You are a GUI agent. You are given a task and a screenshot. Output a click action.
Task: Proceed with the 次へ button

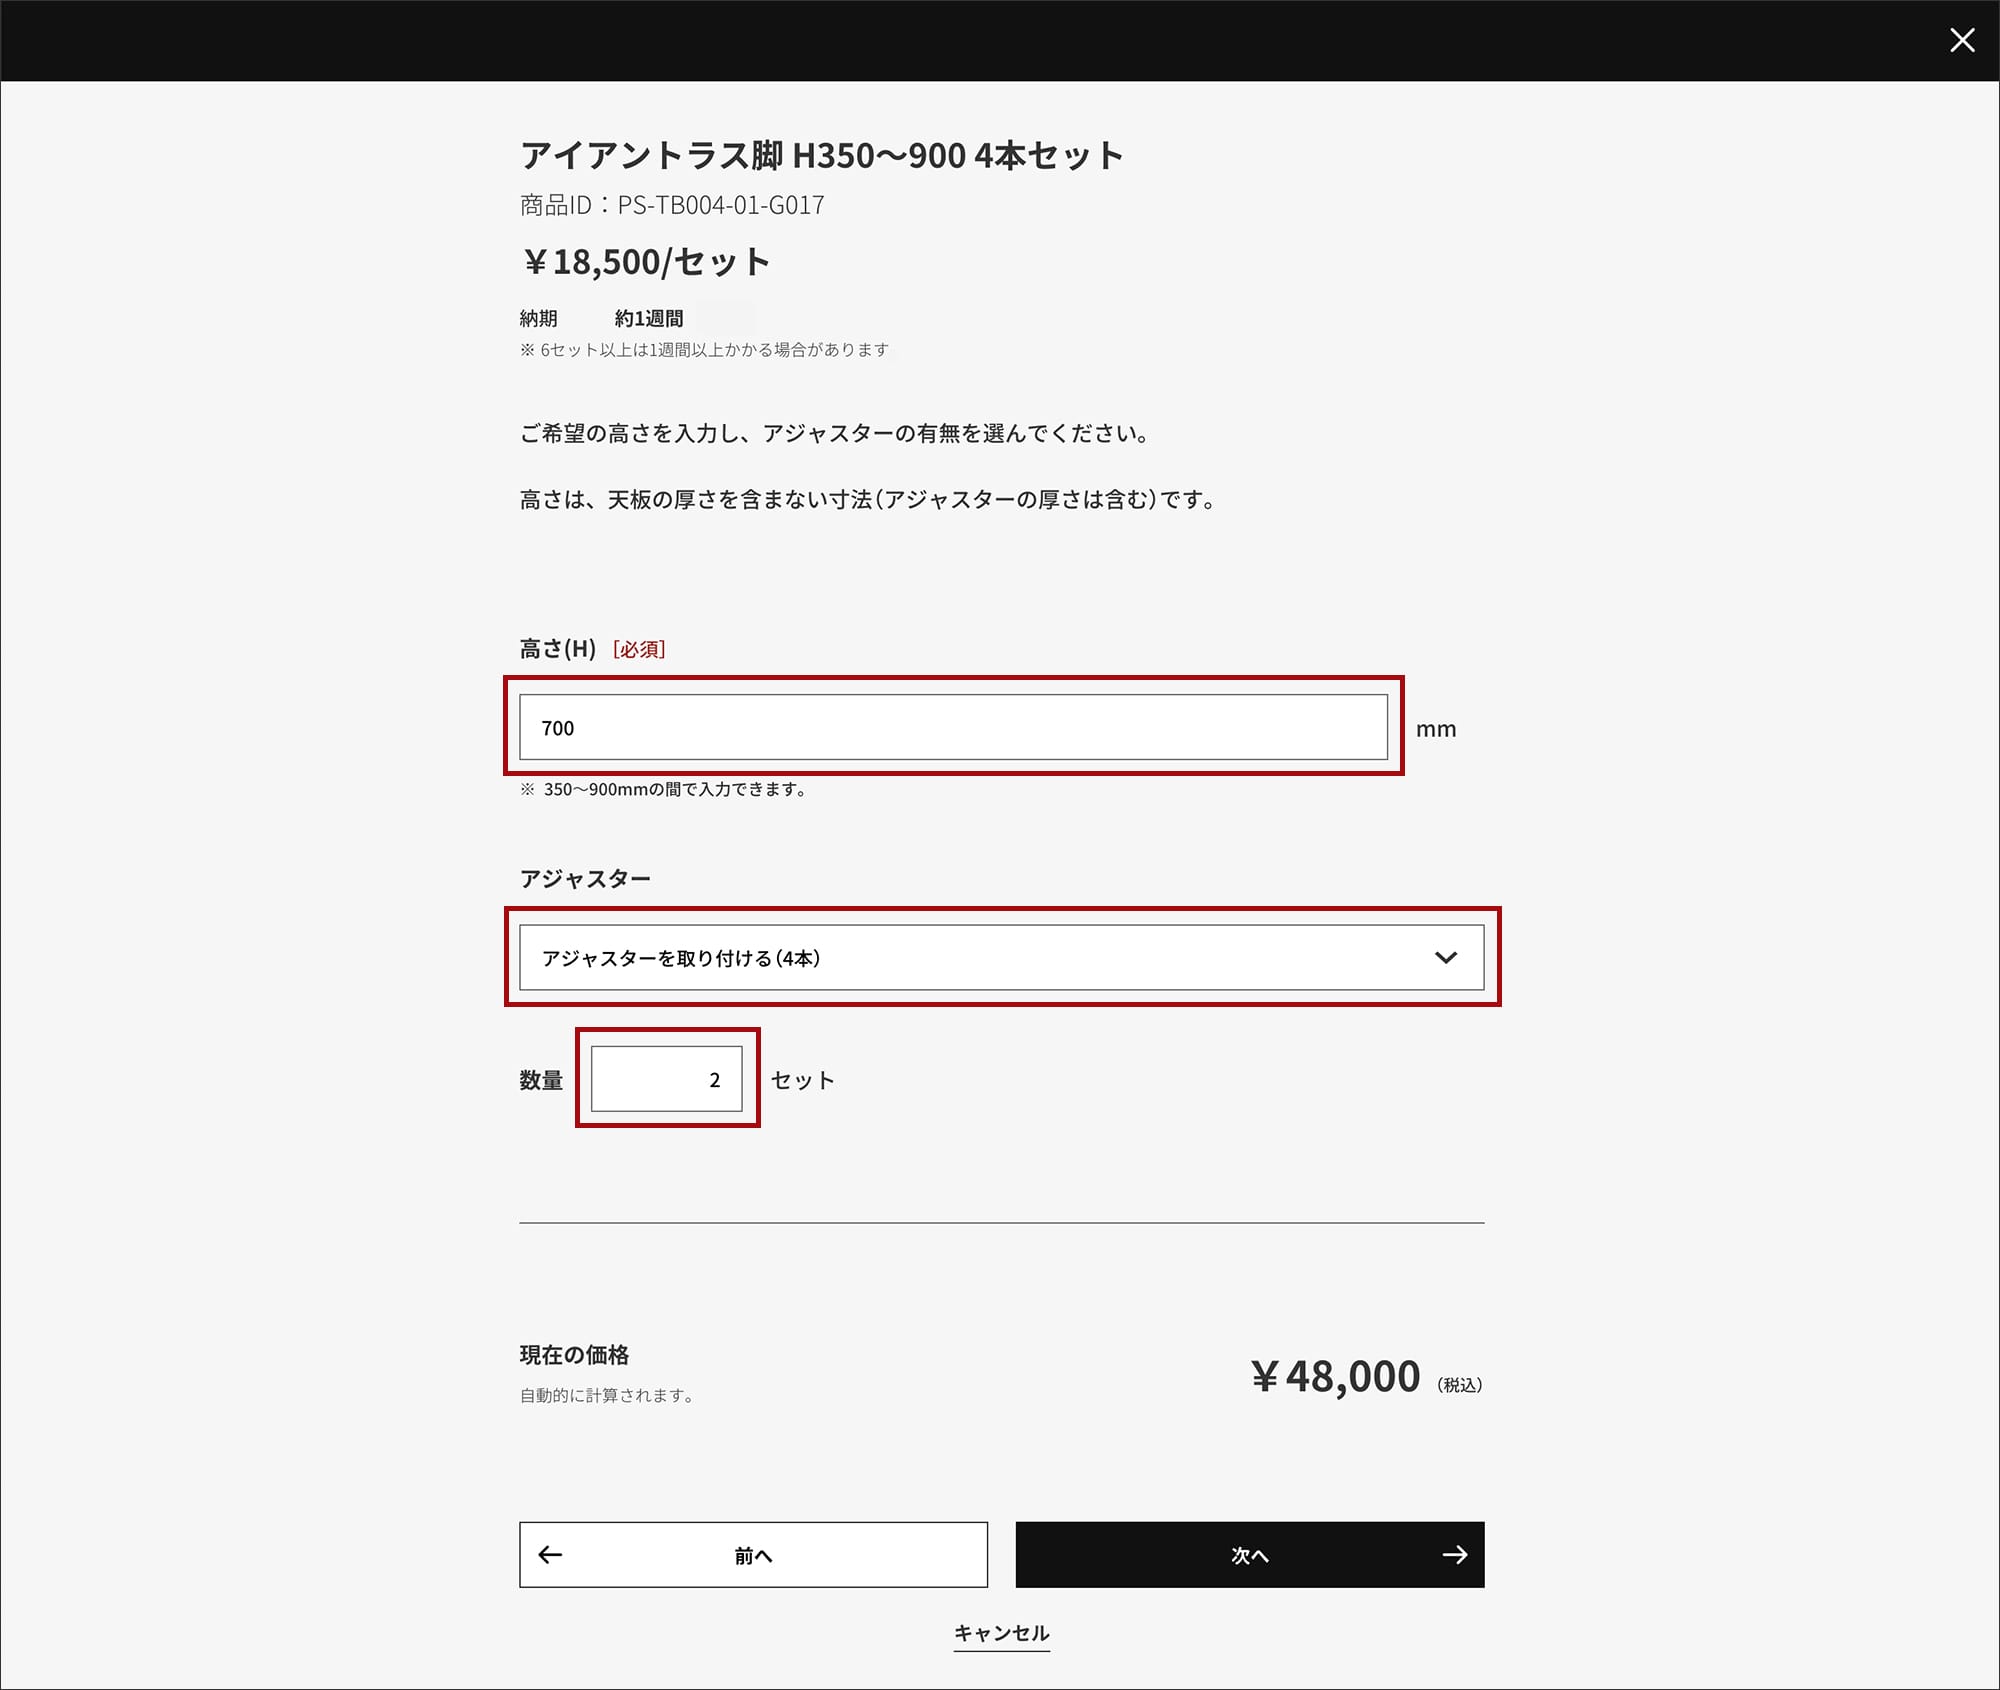click(1249, 1555)
